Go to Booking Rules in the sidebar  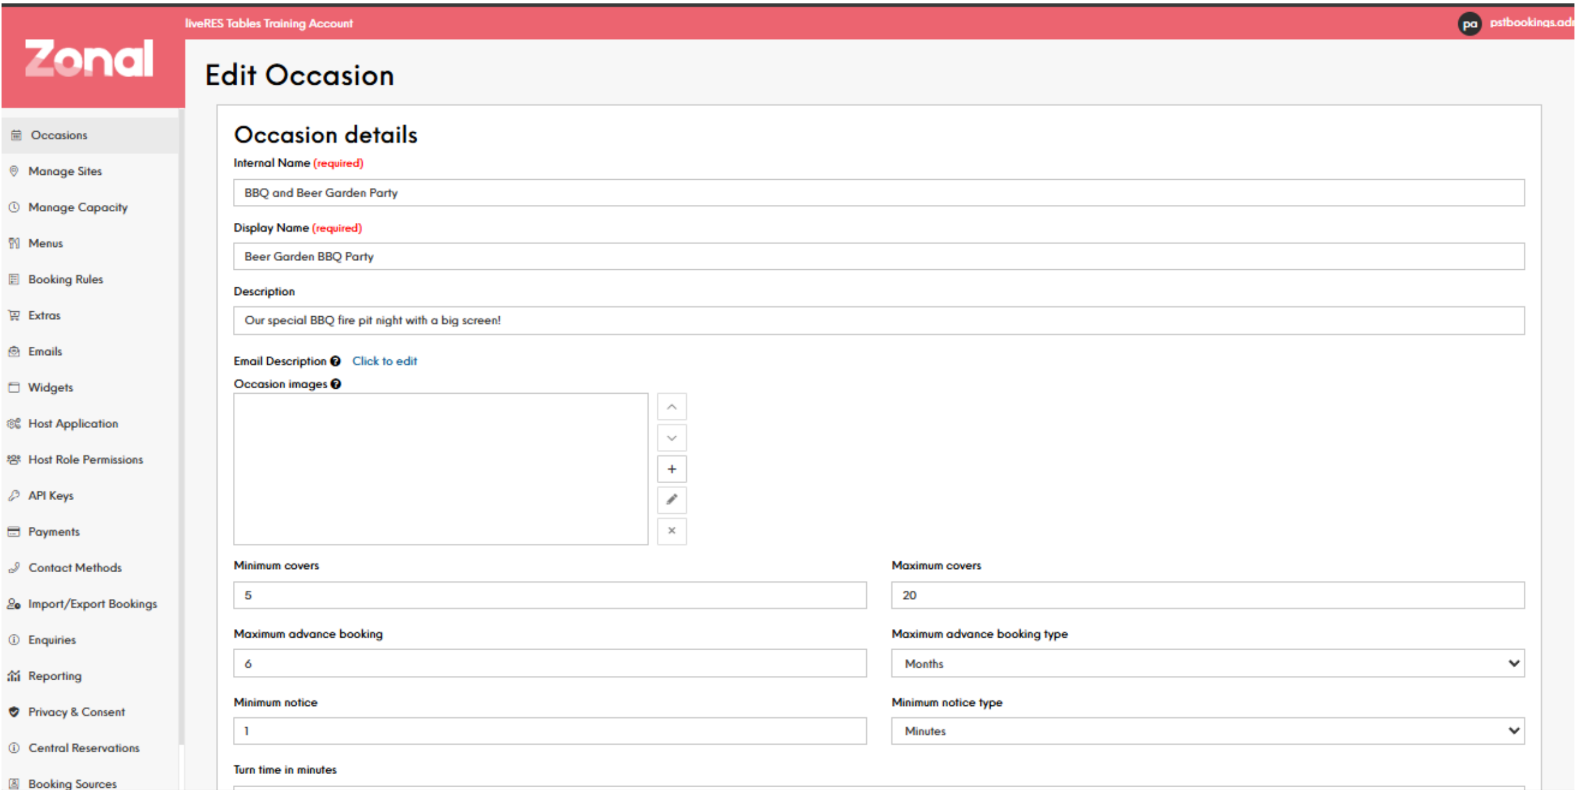pyautogui.click(x=65, y=279)
